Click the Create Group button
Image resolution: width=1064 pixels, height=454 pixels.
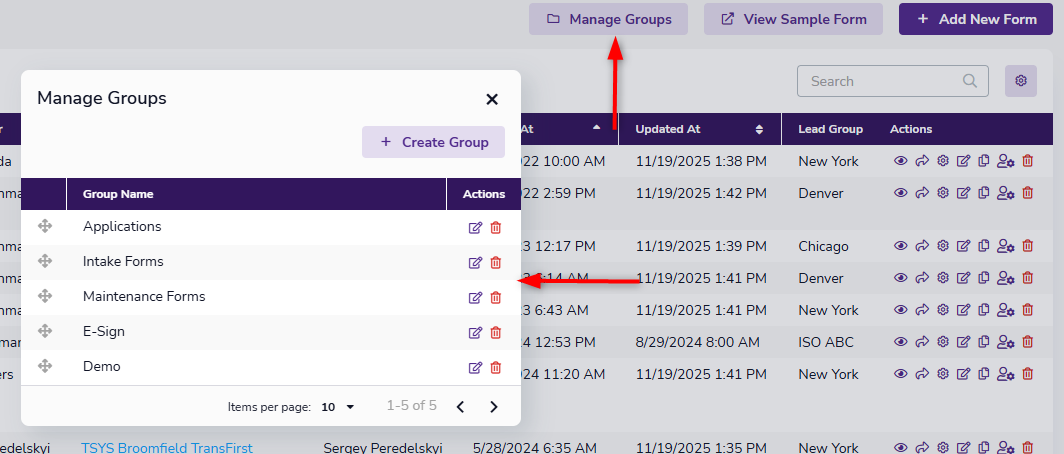coord(434,142)
